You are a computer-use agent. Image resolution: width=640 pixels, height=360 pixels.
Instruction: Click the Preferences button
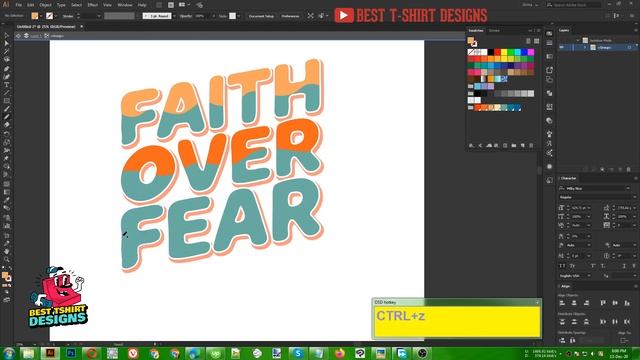(x=290, y=16)
